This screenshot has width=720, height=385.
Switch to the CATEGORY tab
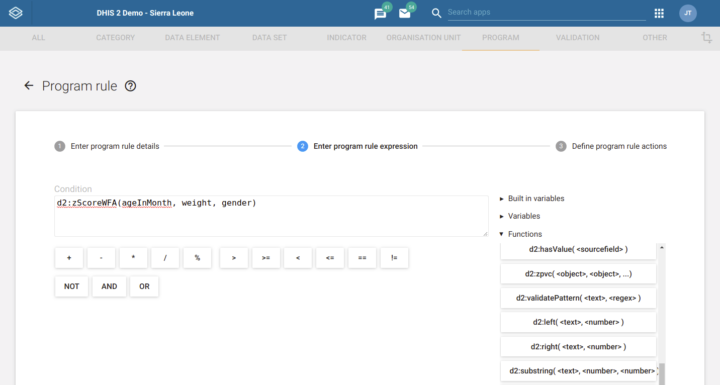(115, 38)
